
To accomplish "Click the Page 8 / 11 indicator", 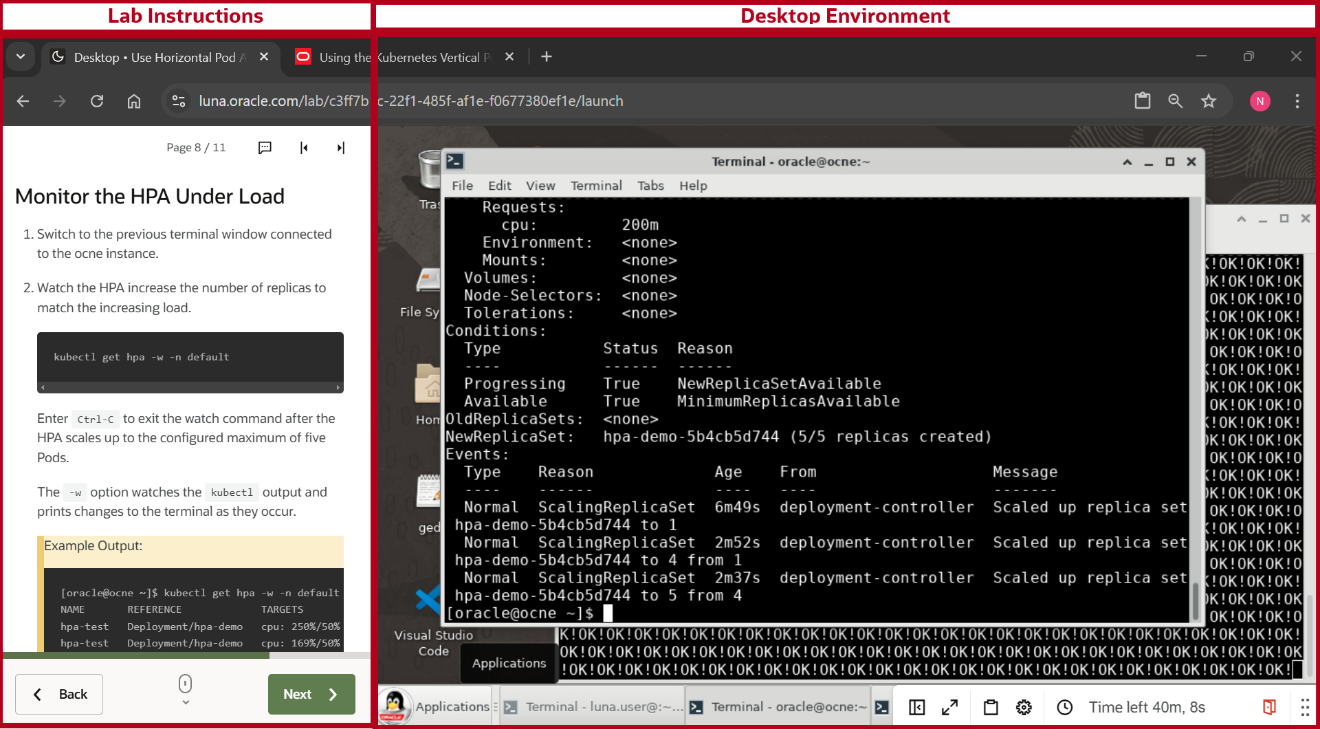I will point(196,148).
